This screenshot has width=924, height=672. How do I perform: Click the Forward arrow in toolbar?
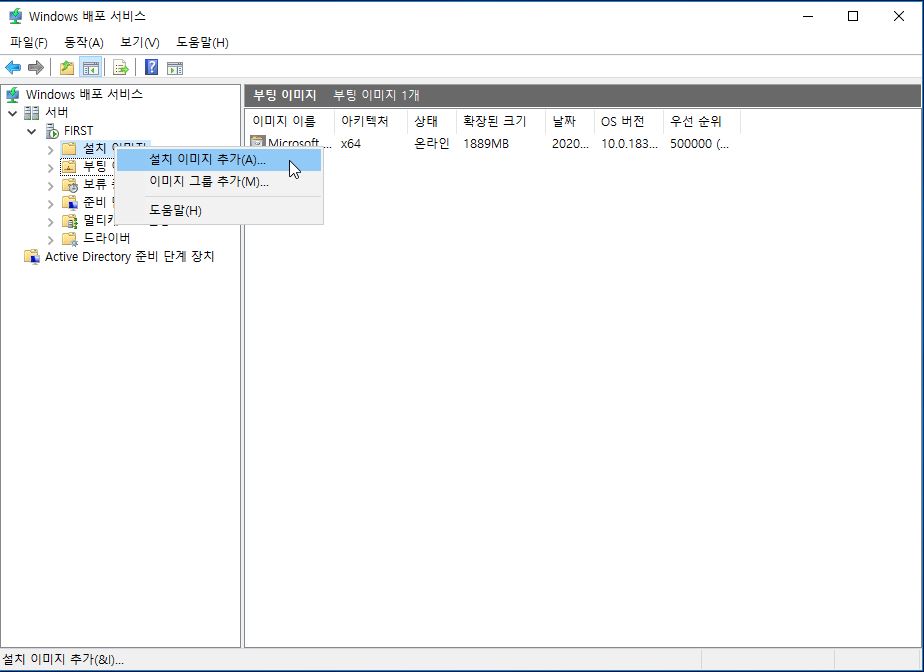(x=36, y=68)
